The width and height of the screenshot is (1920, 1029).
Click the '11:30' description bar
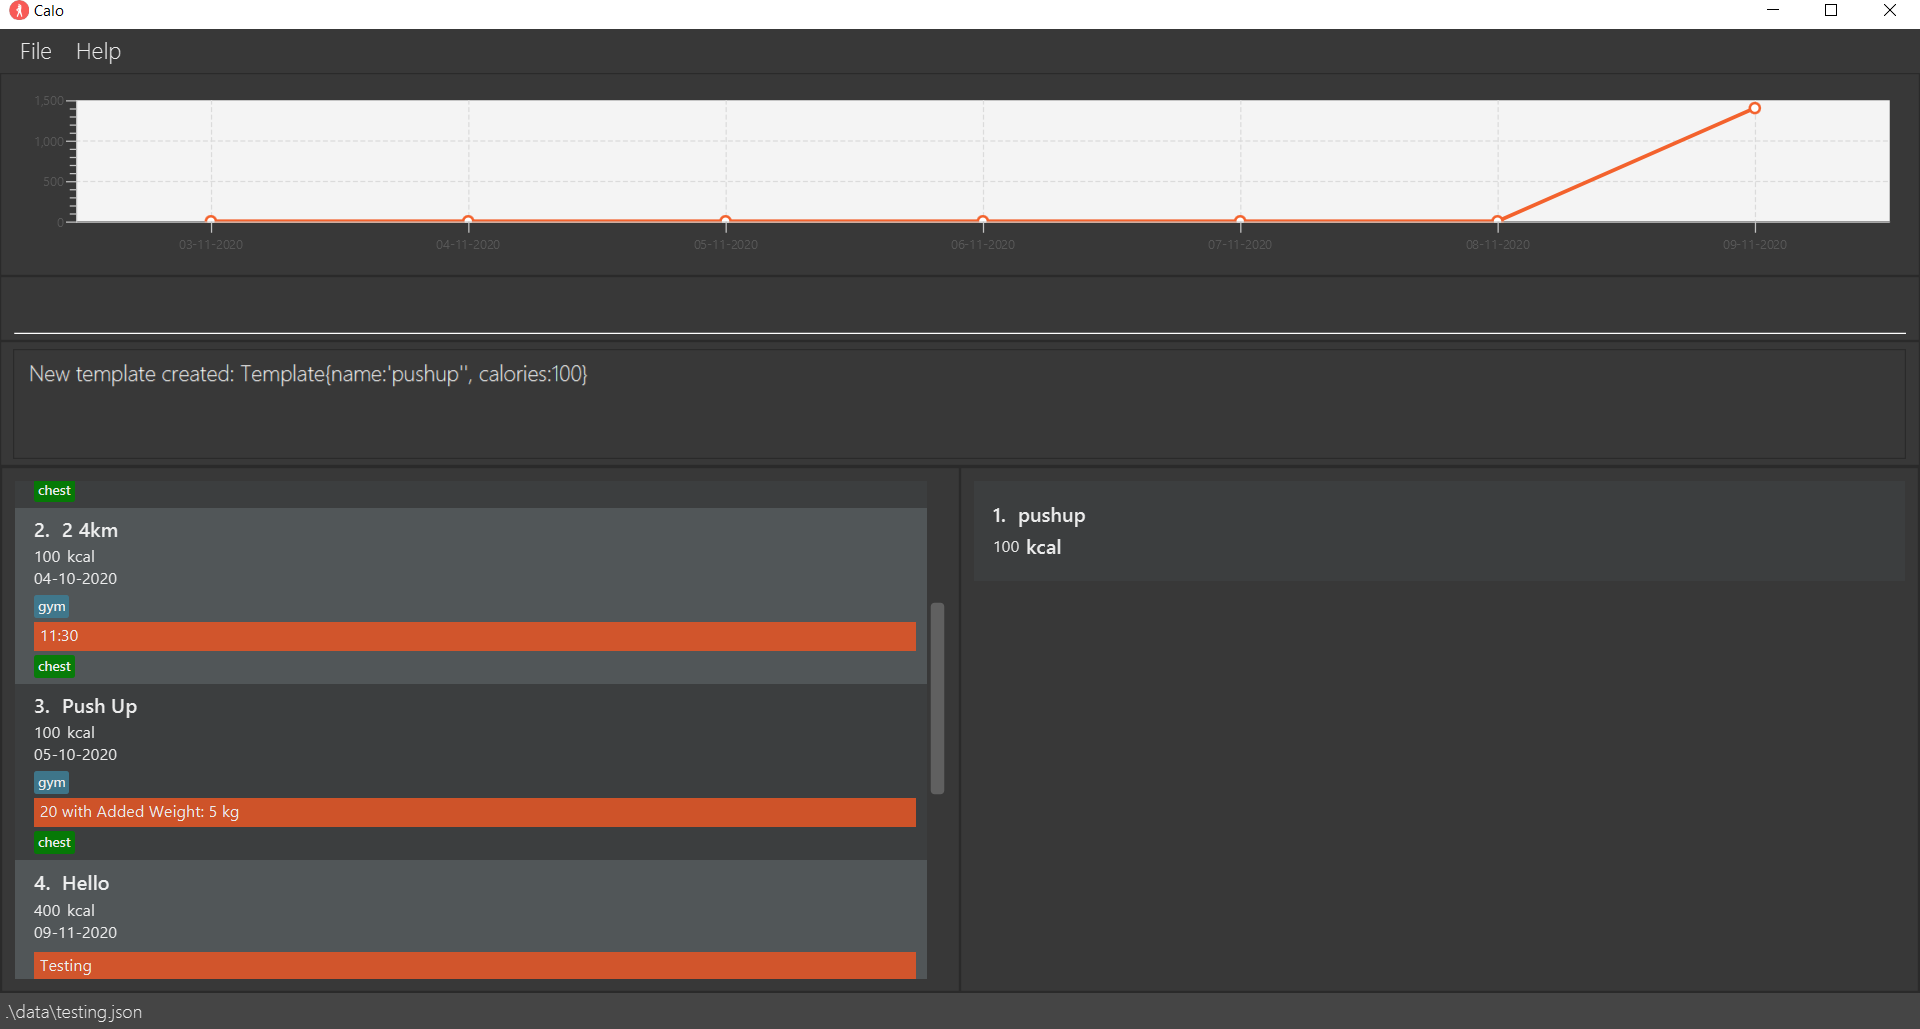click(475, 636)
